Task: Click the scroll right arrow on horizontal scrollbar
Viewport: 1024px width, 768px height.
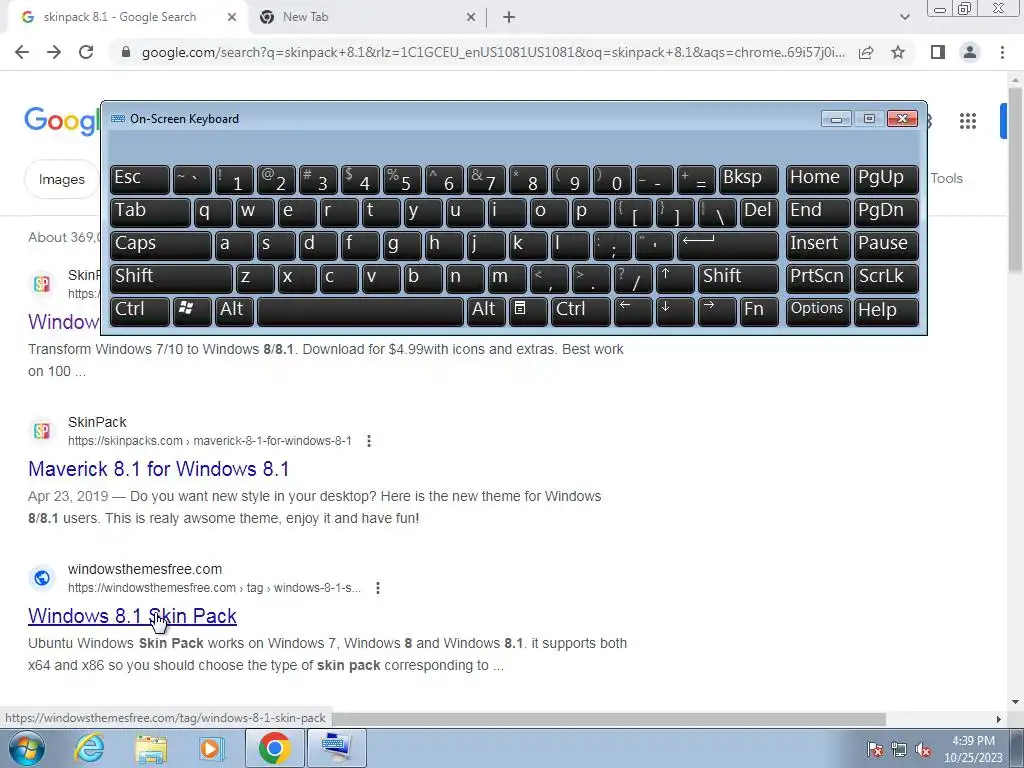Action: pos(999,719)
